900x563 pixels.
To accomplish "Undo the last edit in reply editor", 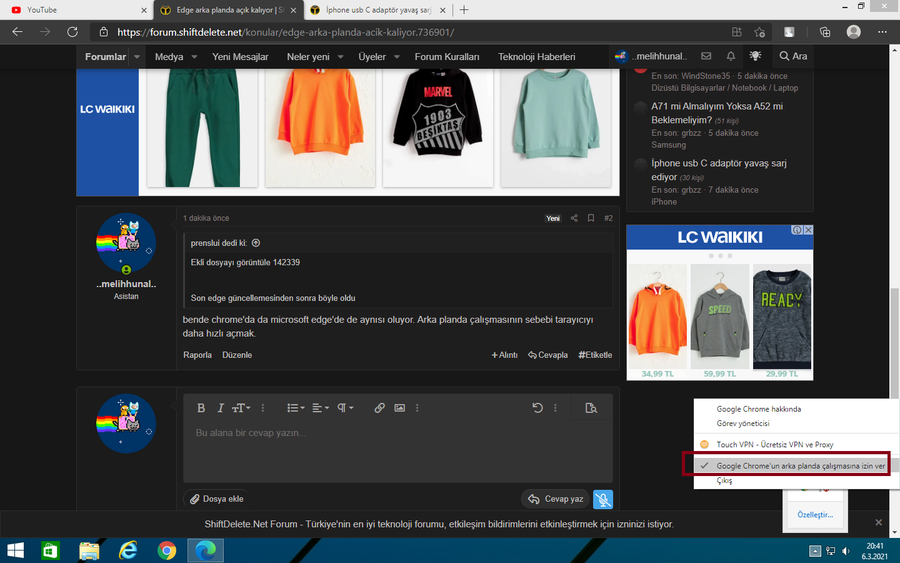I will point(537,408).
